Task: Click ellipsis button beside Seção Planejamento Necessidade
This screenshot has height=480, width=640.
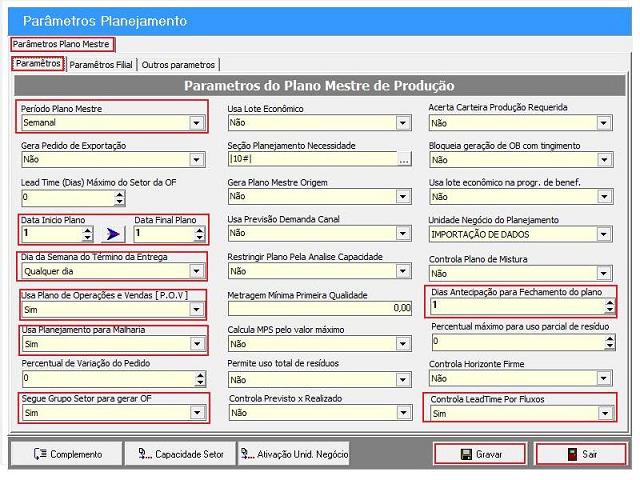Action: point(404,160)
